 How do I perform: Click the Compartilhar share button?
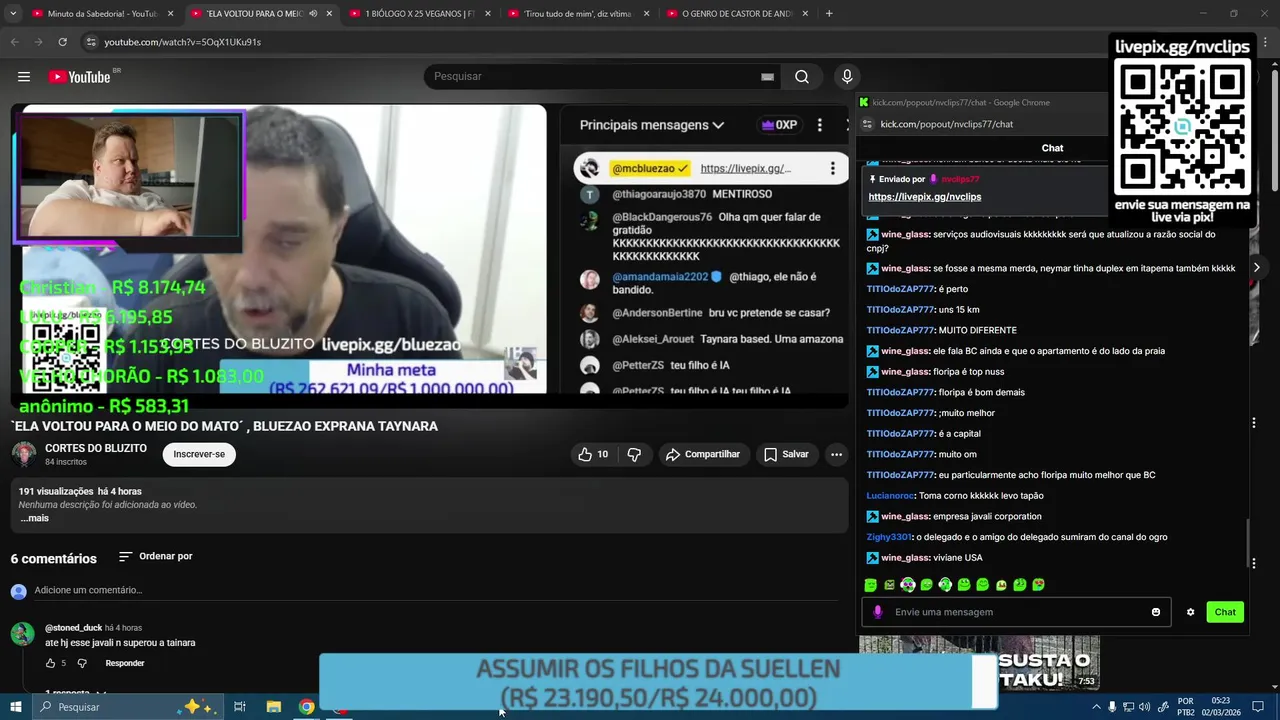702,454
